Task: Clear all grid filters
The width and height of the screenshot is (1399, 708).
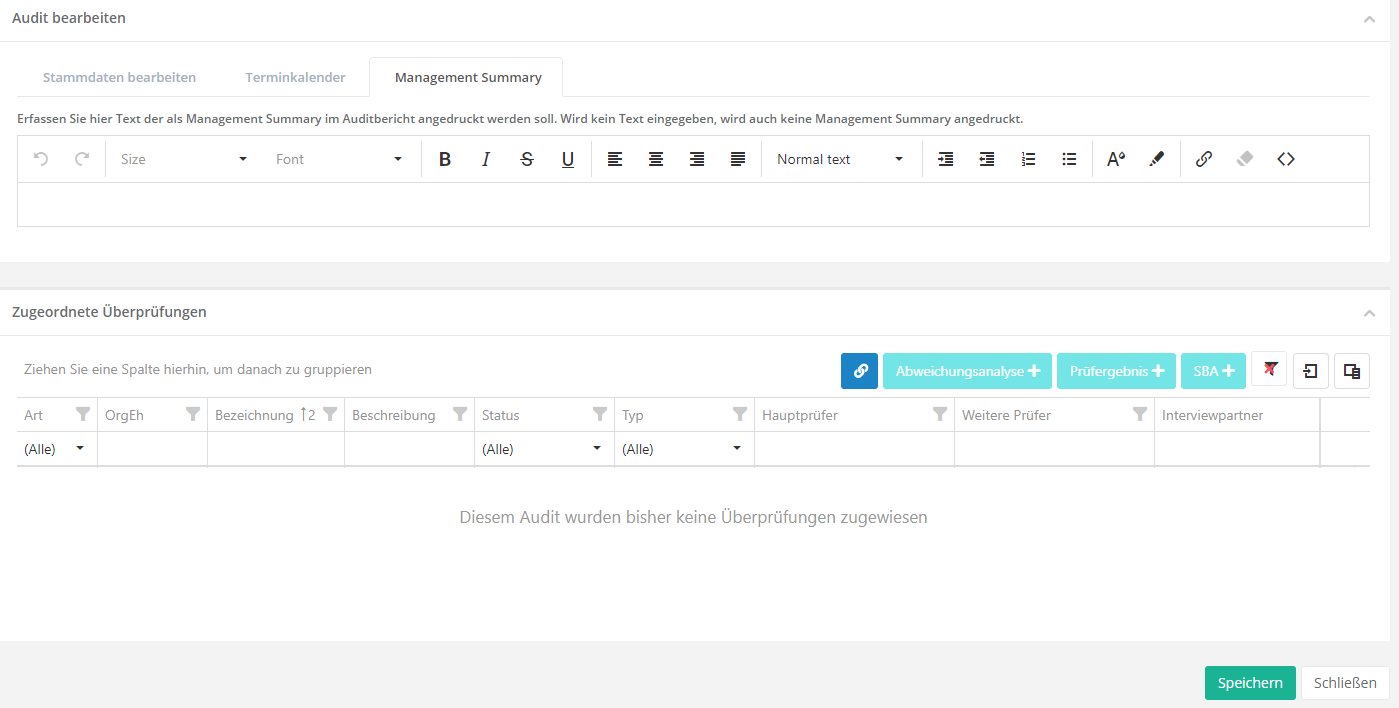Action: [x=1270, y=370]
